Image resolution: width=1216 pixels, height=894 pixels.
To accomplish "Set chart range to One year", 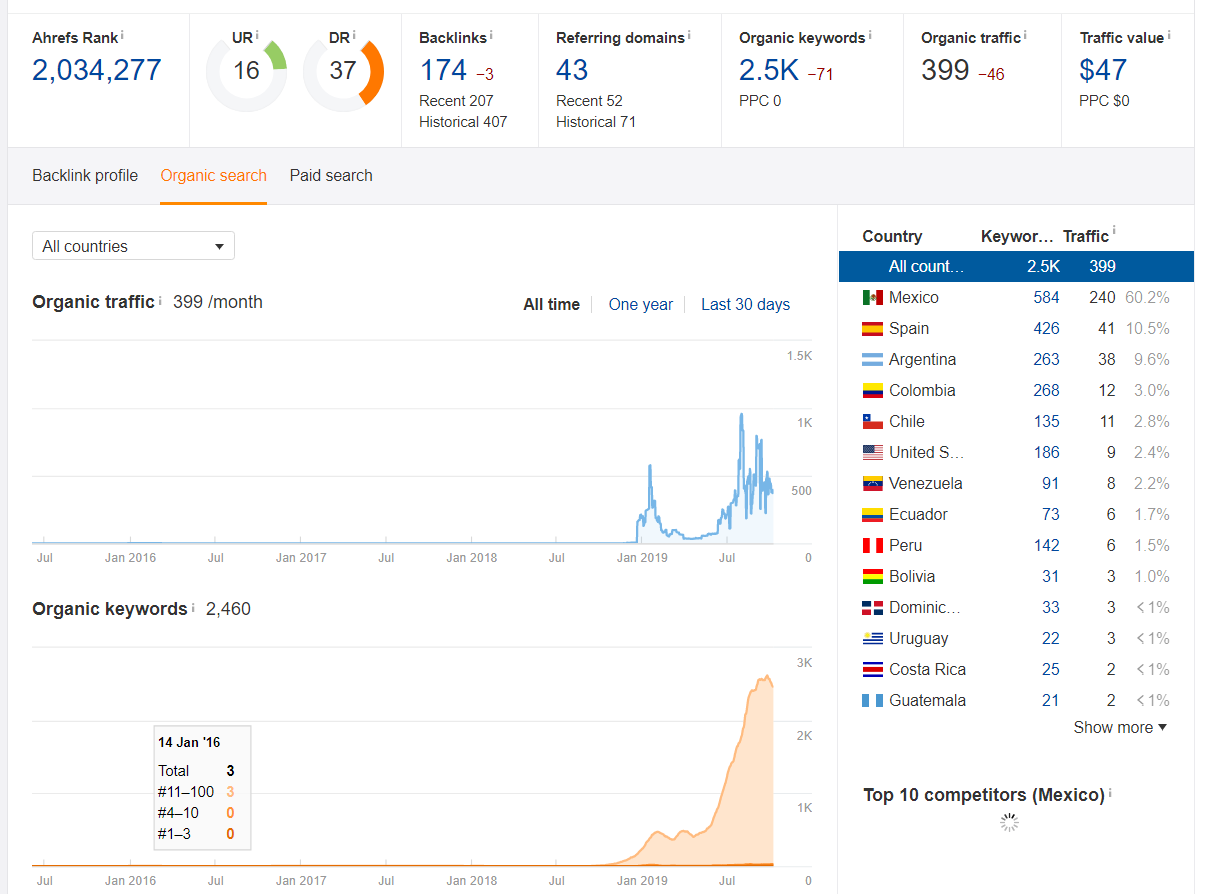I will (641, 304).
